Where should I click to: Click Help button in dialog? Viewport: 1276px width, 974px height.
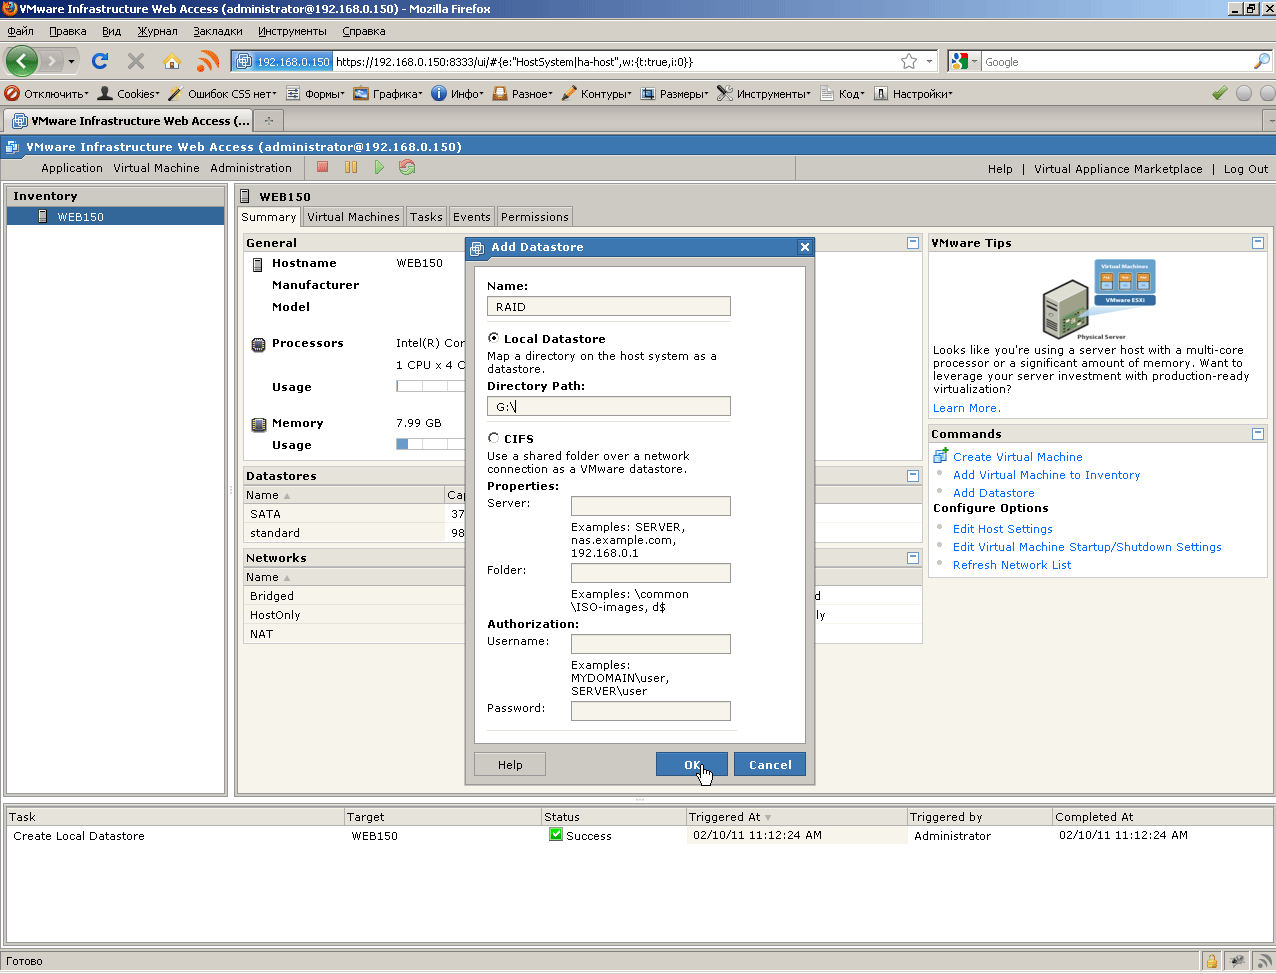click(x=510, y=764)
